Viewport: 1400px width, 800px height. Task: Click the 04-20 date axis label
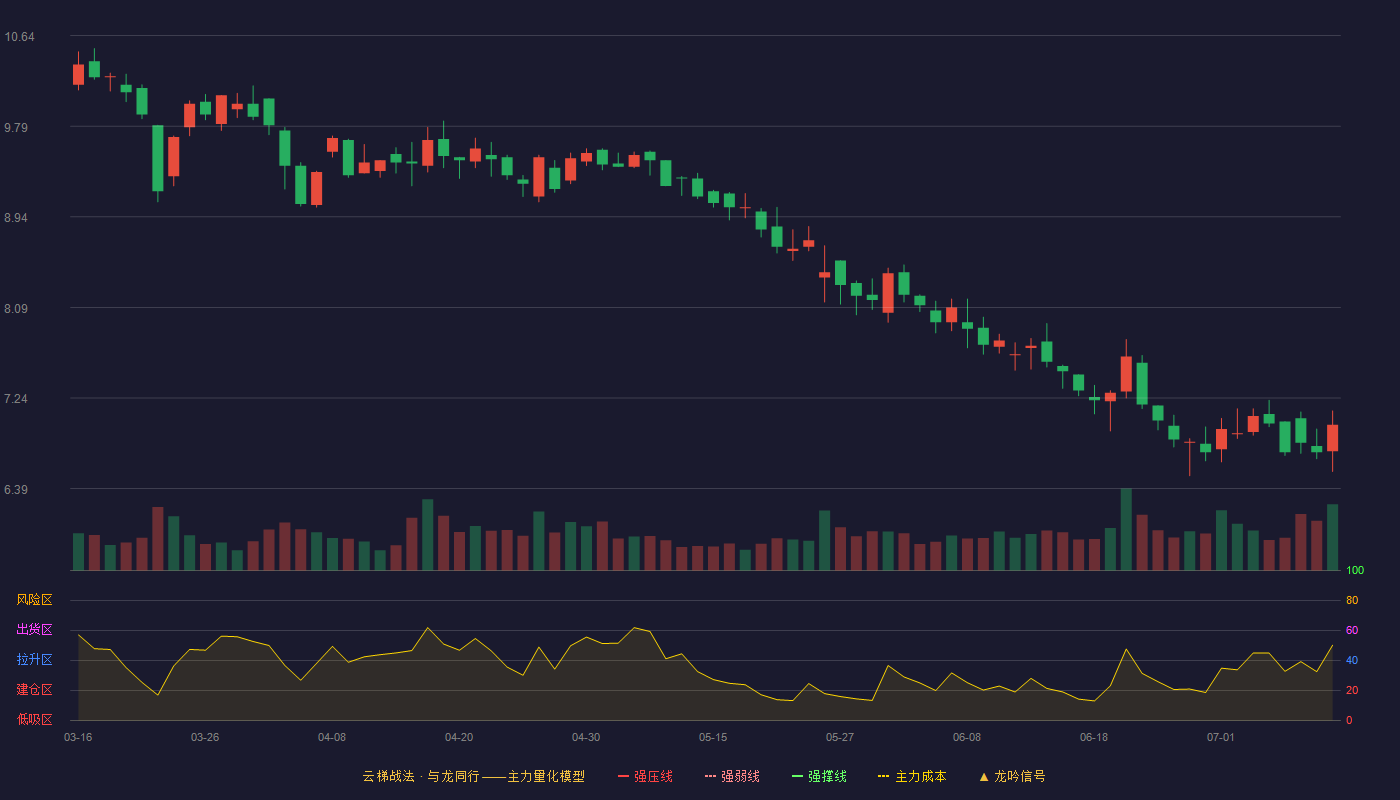tap(459, 737)
